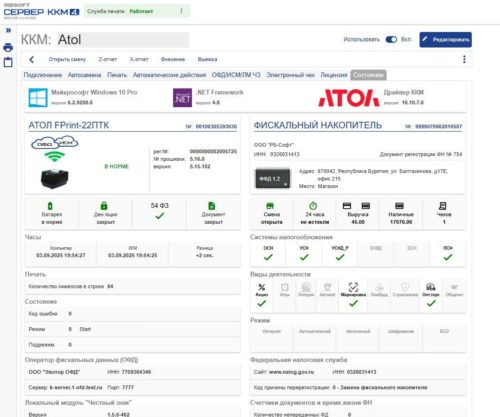Click the Чеков receipt icon

point(443,206)
